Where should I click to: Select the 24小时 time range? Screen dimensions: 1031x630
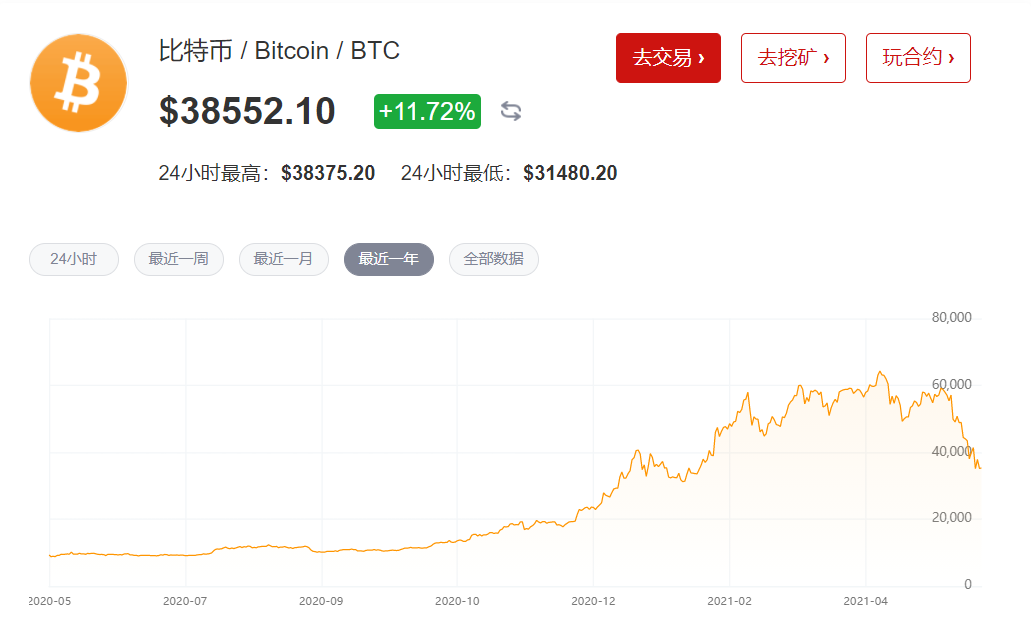73,259
